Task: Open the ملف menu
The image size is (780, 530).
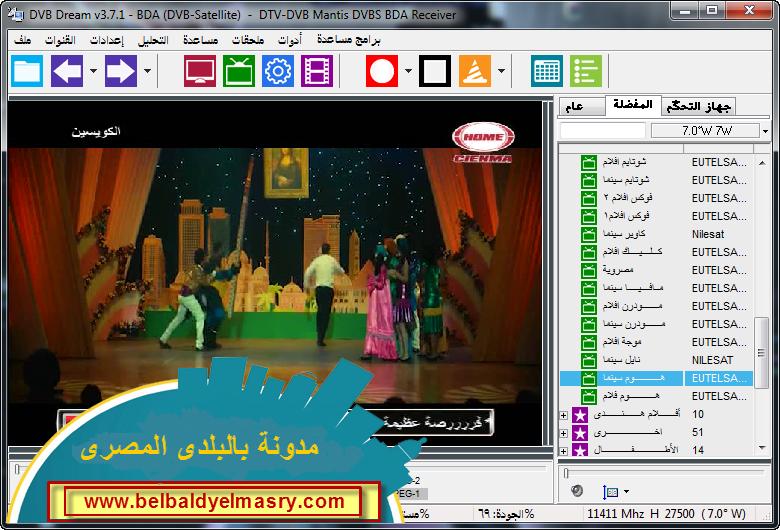Action: (x=22, y=40)
